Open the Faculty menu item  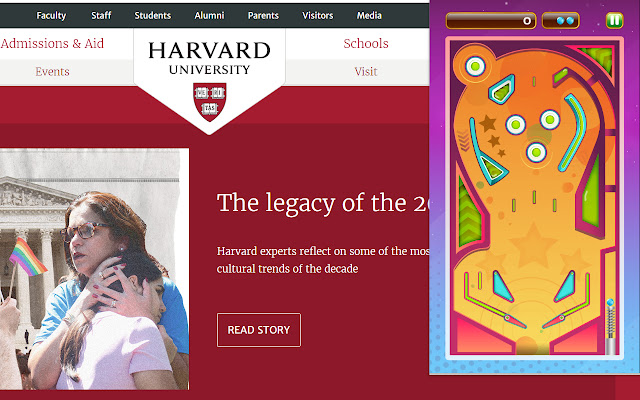[x=51, y=16]
